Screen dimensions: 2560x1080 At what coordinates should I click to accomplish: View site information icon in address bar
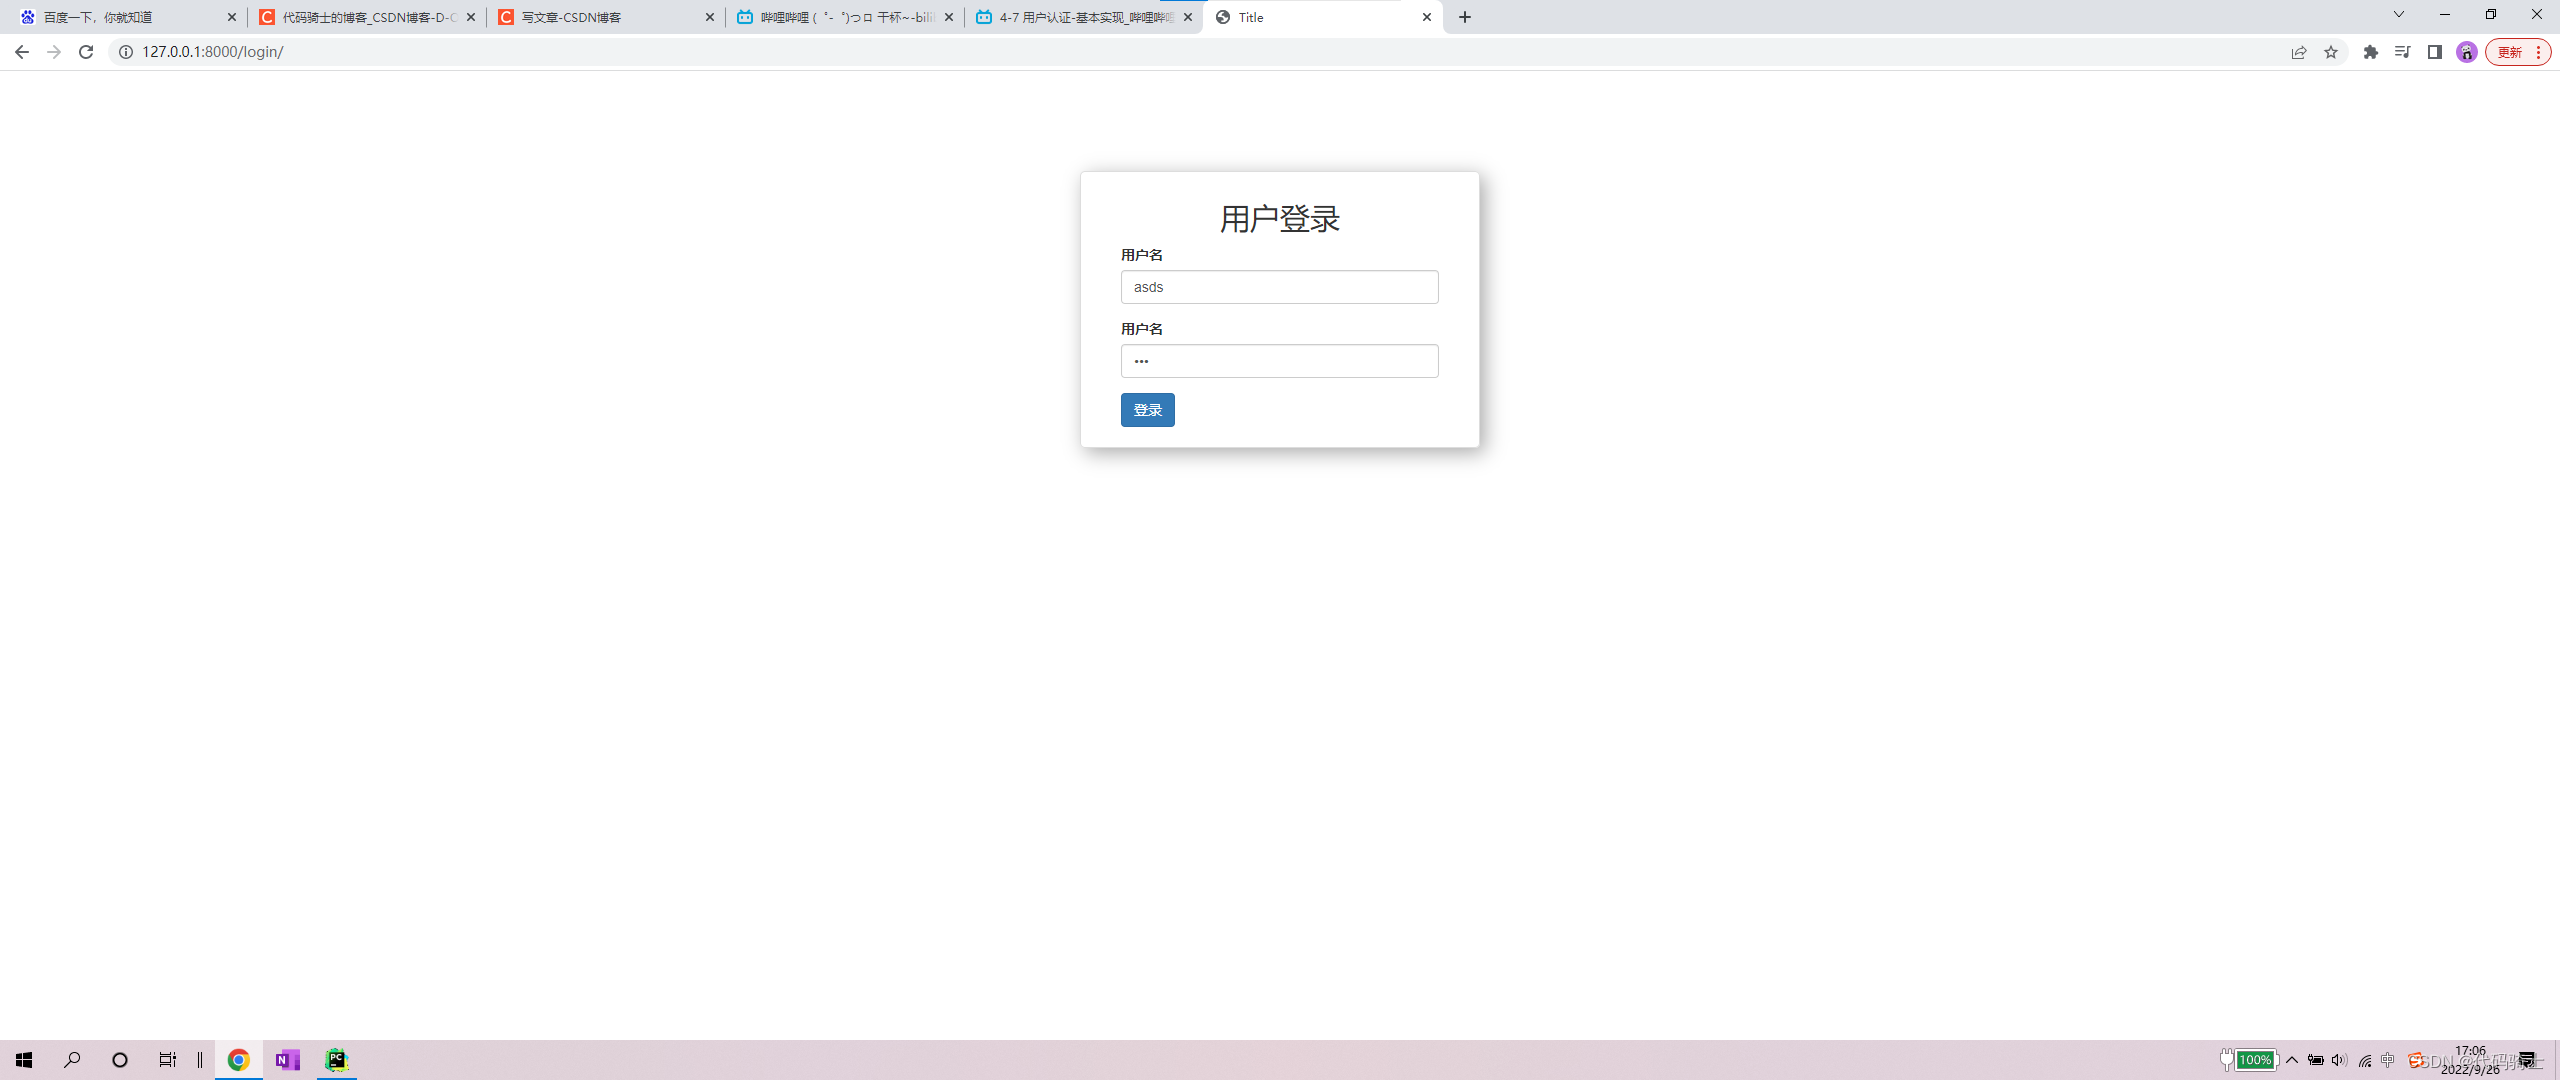(126, 52)
